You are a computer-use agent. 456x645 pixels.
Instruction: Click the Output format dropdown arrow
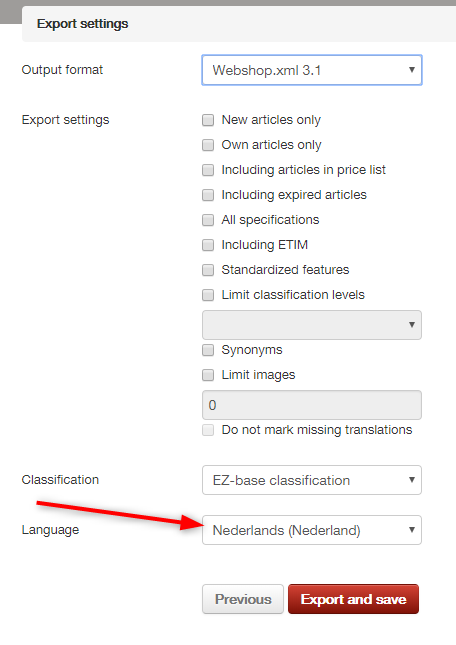(412, 70)
